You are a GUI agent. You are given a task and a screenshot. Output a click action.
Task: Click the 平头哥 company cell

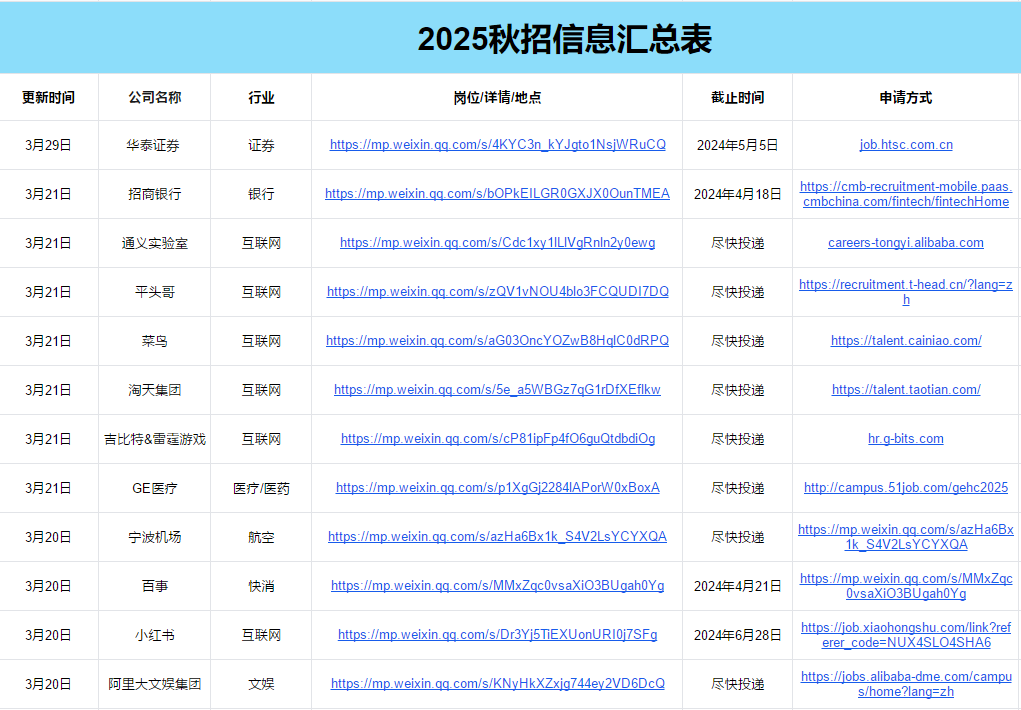pyautogui.click(x=154, y=292)
